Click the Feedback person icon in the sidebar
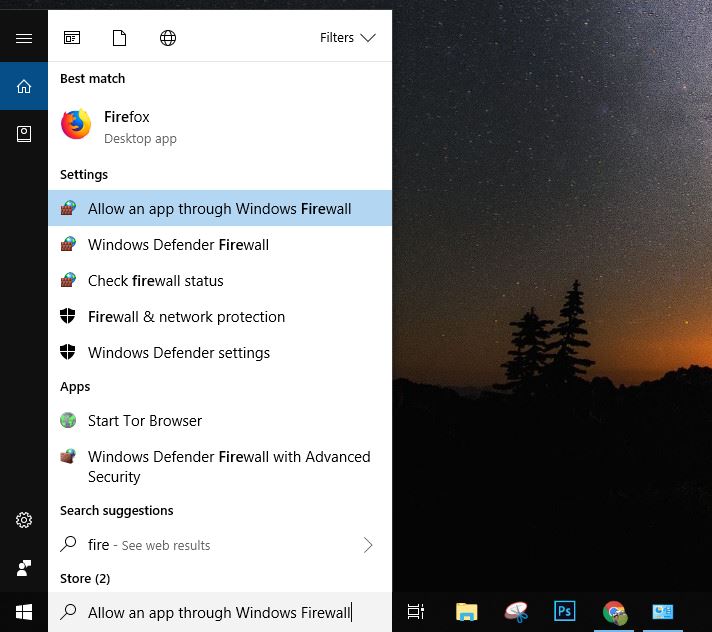The height and width of the screenshot is (632, 712). point(24,568)
